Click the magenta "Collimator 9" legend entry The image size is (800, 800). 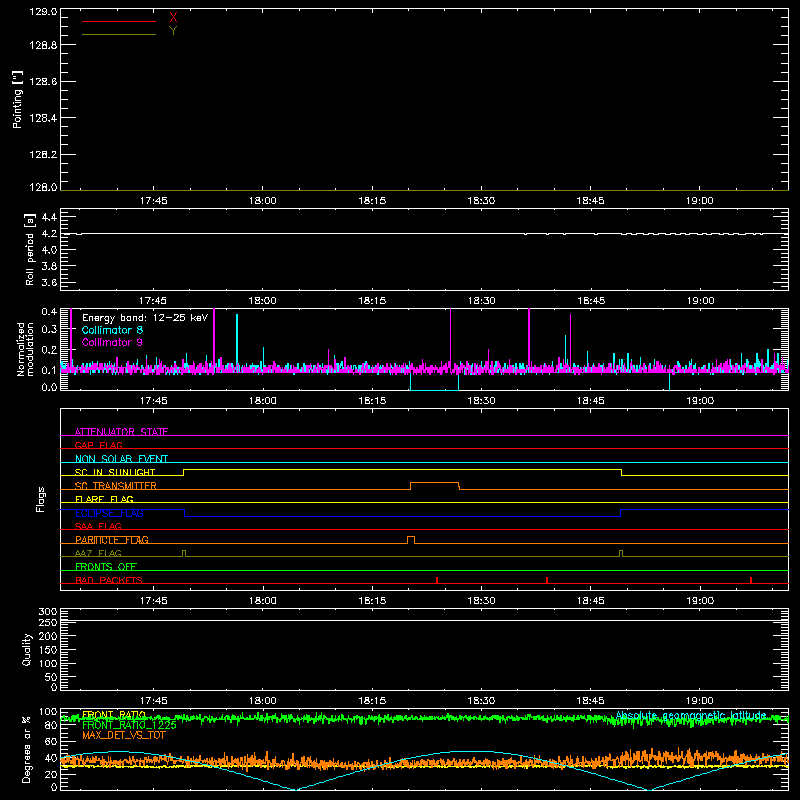(112, 342)
